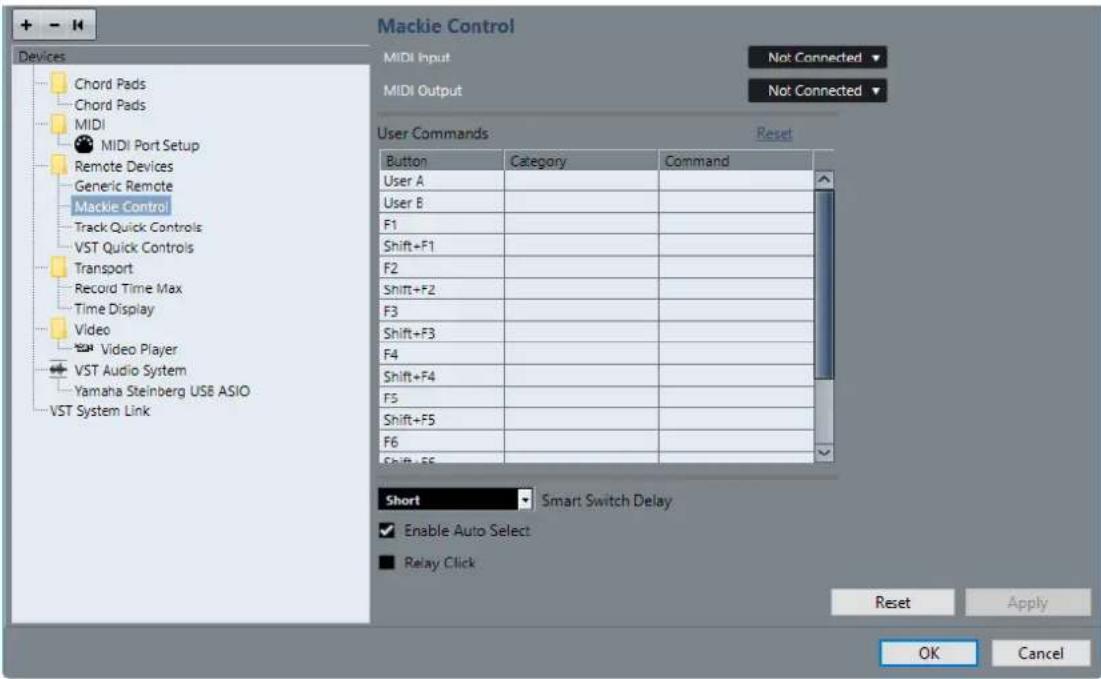The image size is (1101, 679).
Task: Click the commands table scrollbar thumb
Action: click(x=824, y=284)
